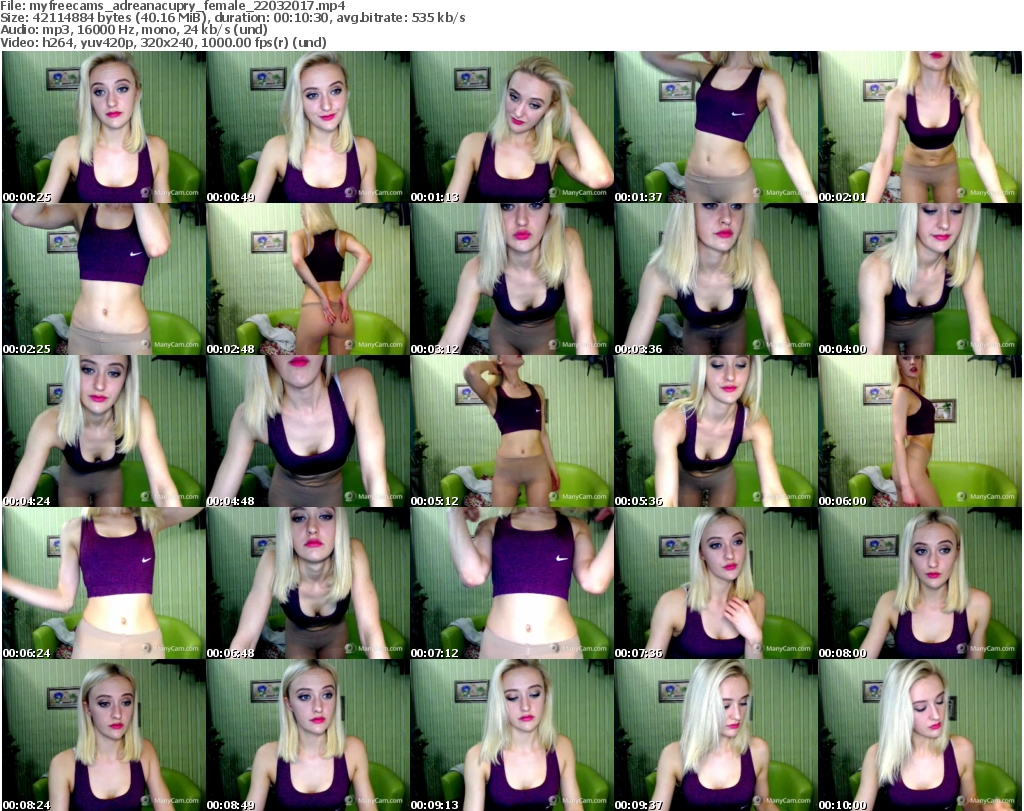Choose the thumbnail at 00:03:12

click(512, 279)
